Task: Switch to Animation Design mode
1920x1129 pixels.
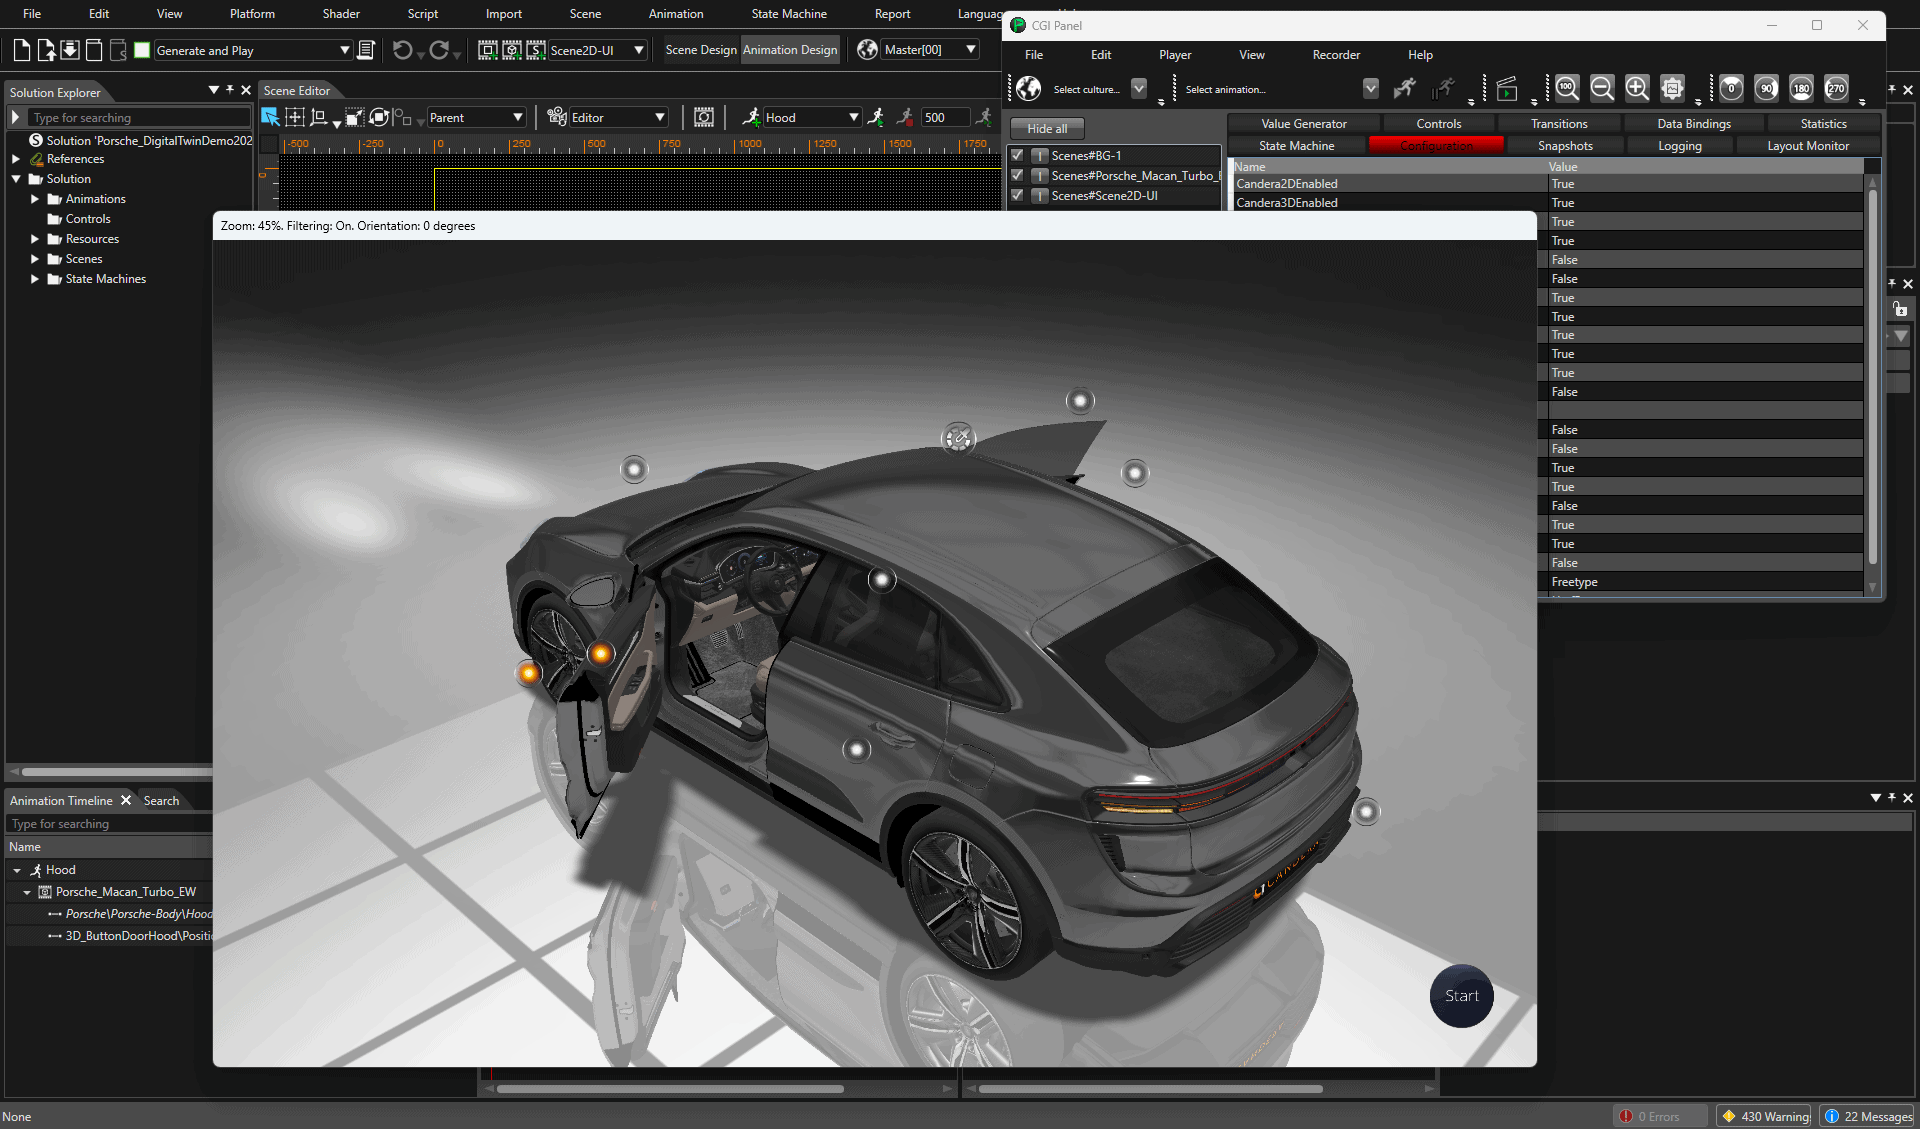Action: pos(790,50)
